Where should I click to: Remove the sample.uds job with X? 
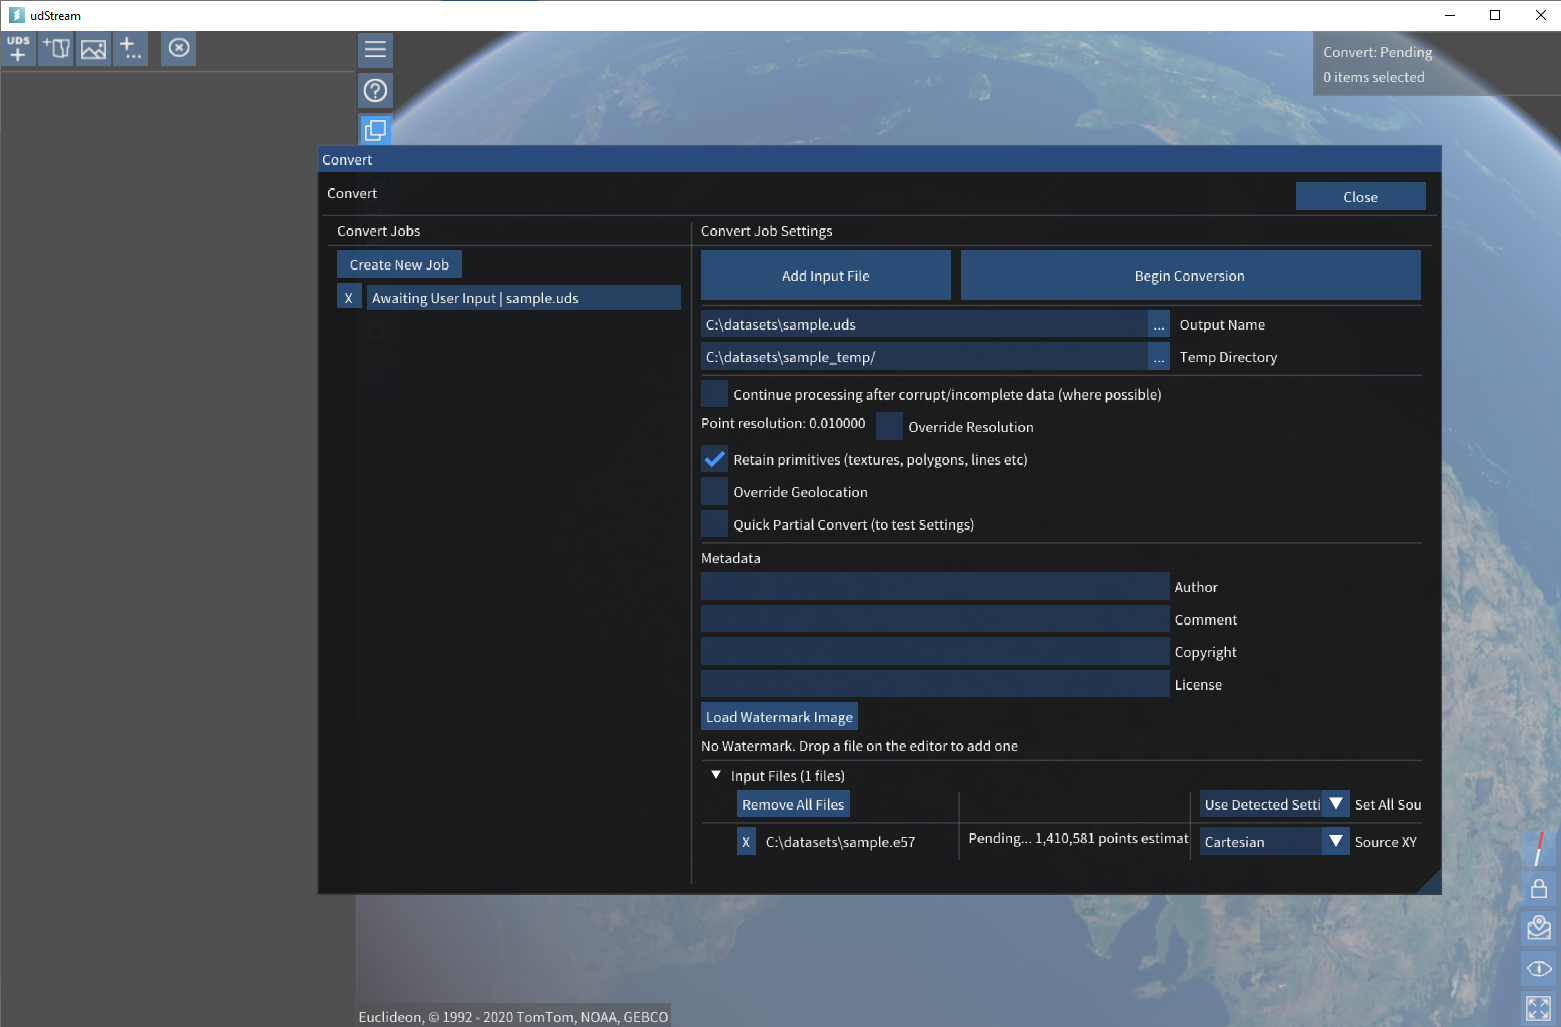coord(349,298)
